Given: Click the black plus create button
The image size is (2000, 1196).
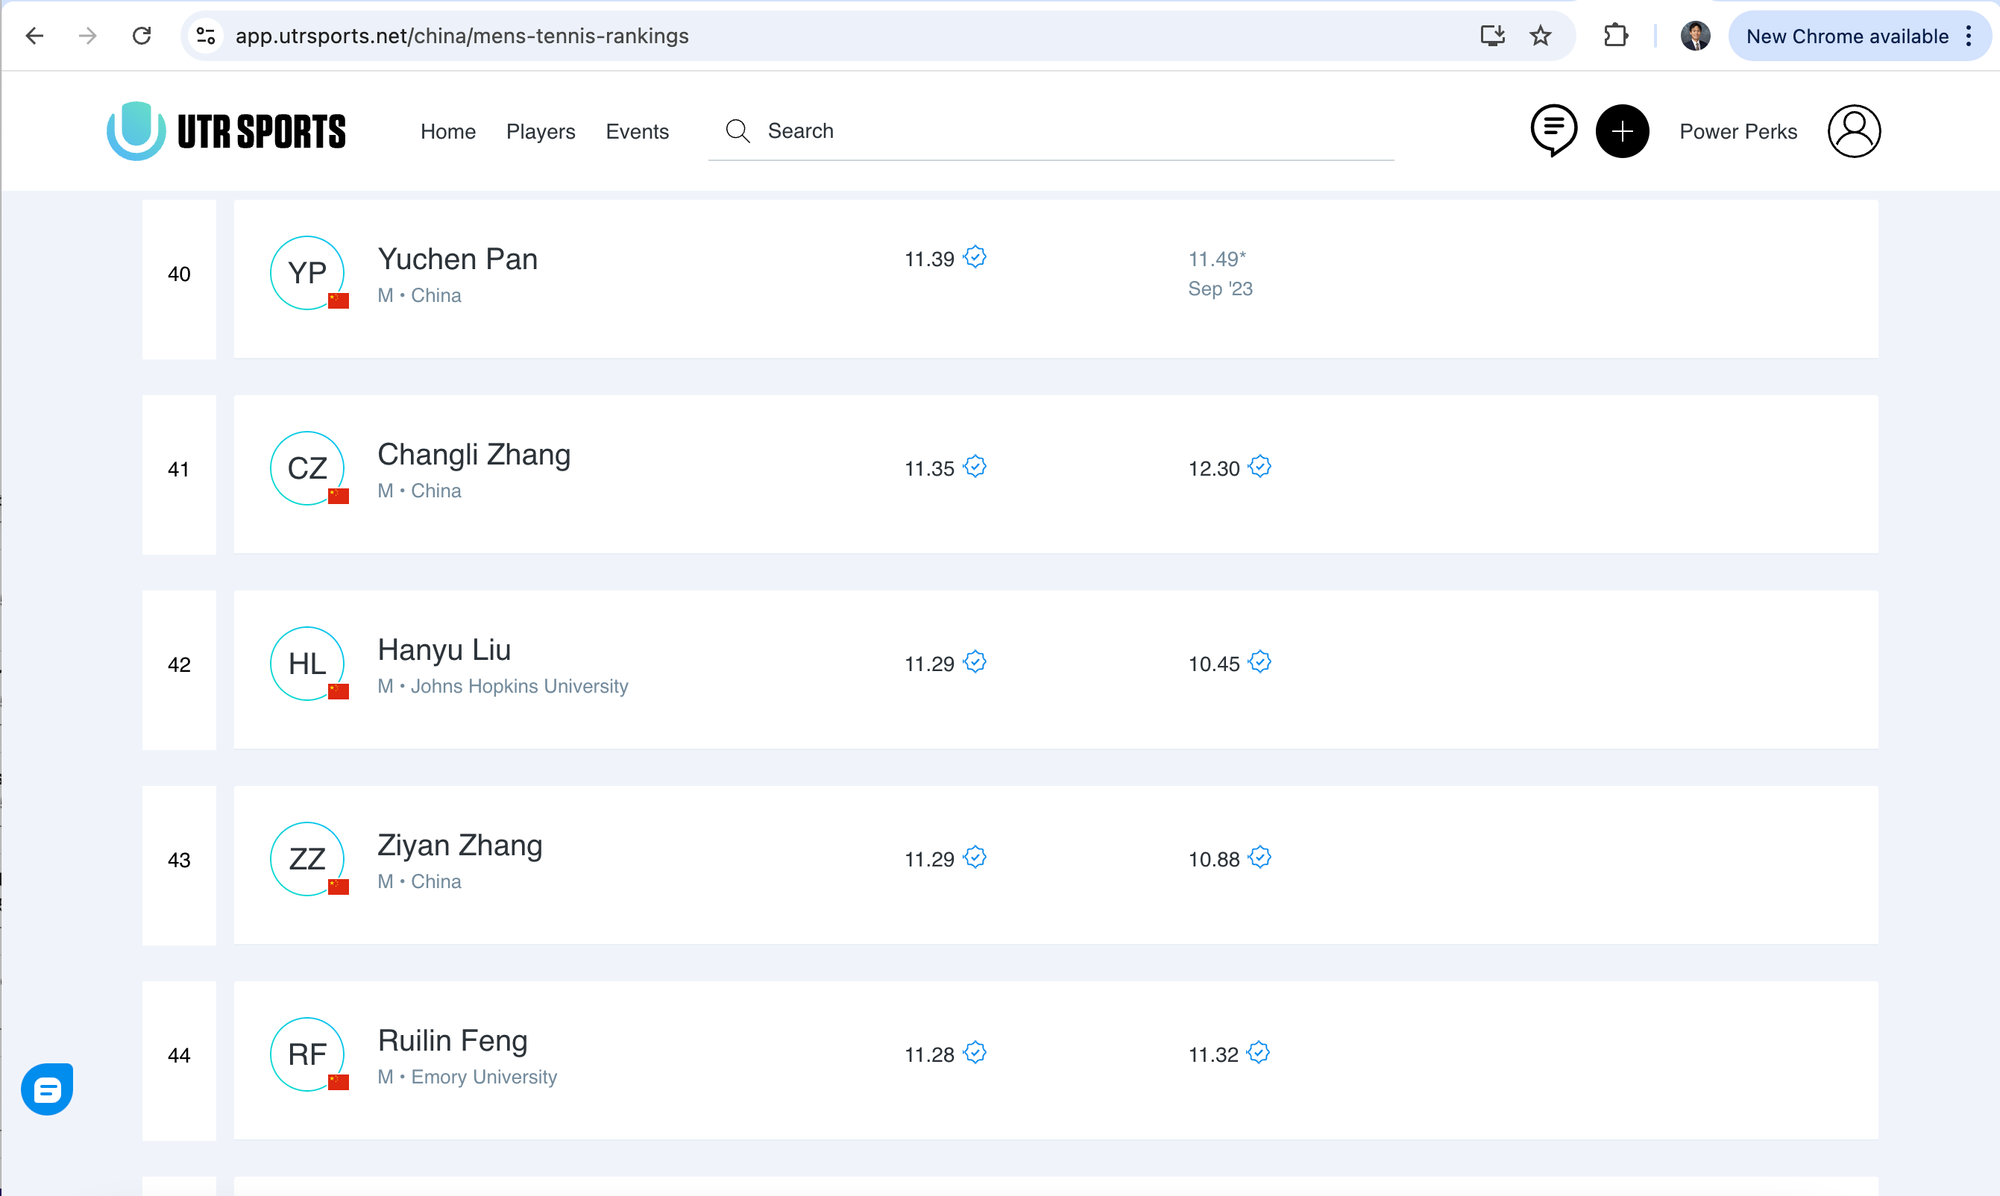Looking at the screenshot, I should point(1622,131).
